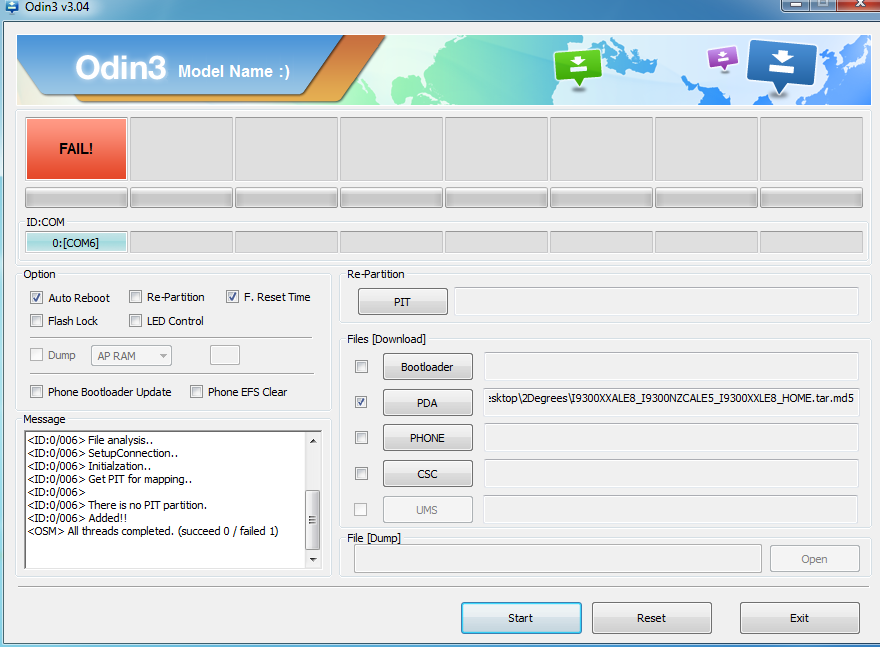The image size is (880, 647).
Task: Turn on LED Control checkbox
Action: pyautogui.click(x=135, y=320)
